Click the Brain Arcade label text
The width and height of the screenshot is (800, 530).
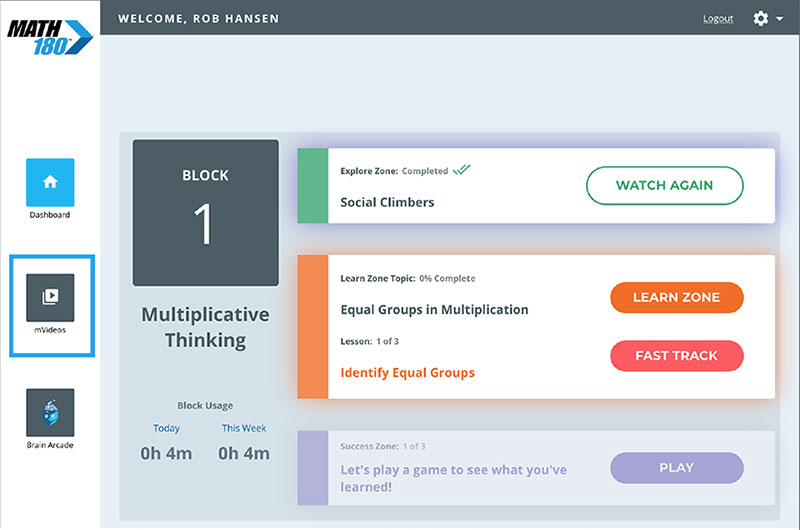click(x=50, y=445)
